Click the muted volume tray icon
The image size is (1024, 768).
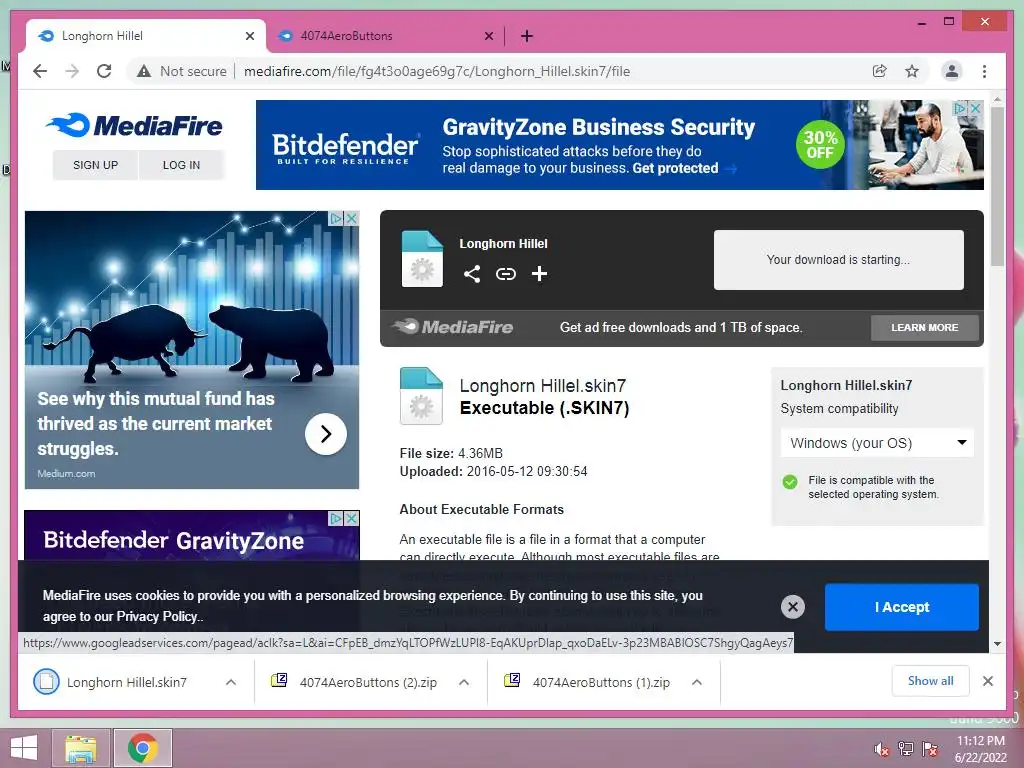881,749
